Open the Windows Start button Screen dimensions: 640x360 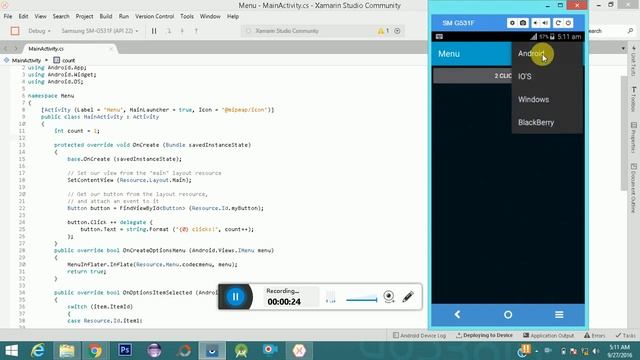tap(11, 351)
